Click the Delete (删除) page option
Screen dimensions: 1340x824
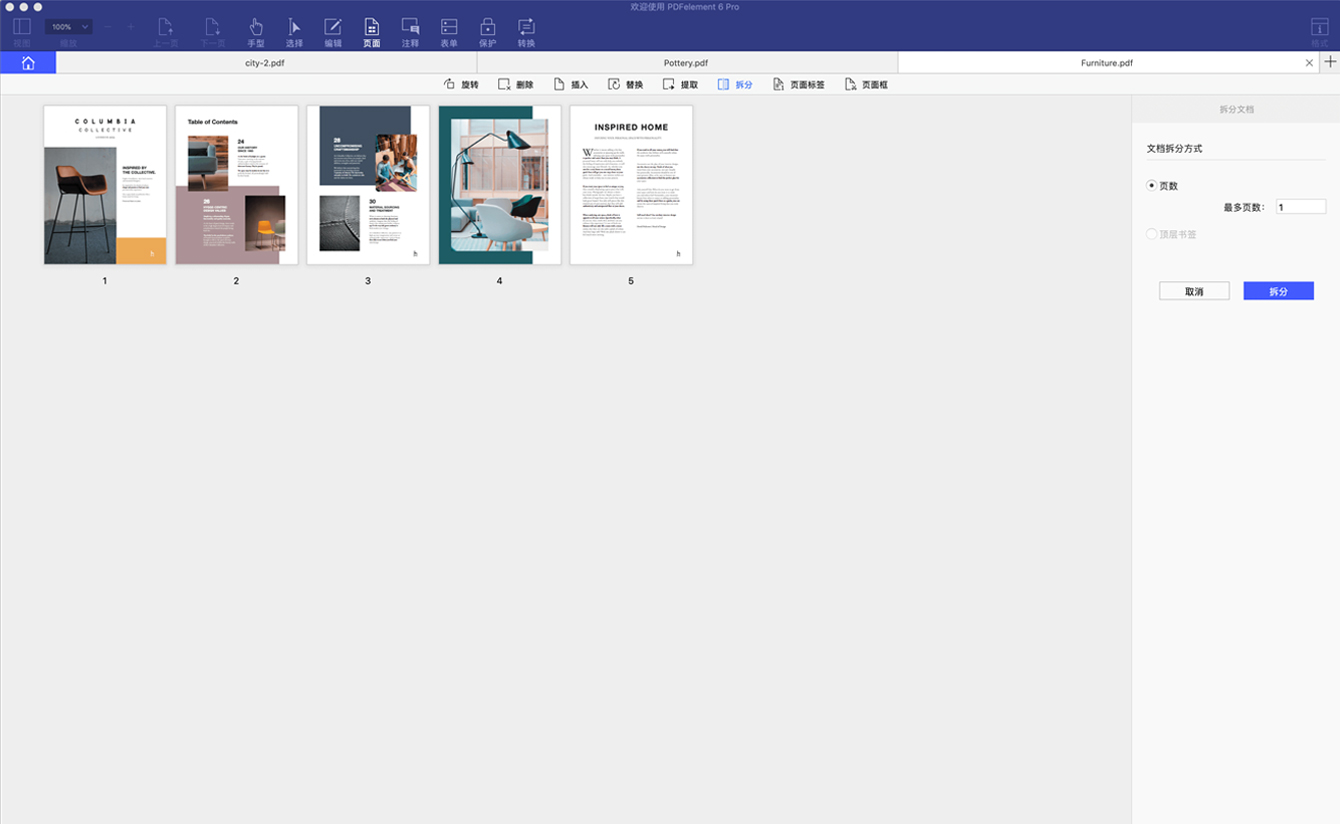(516, 85)
